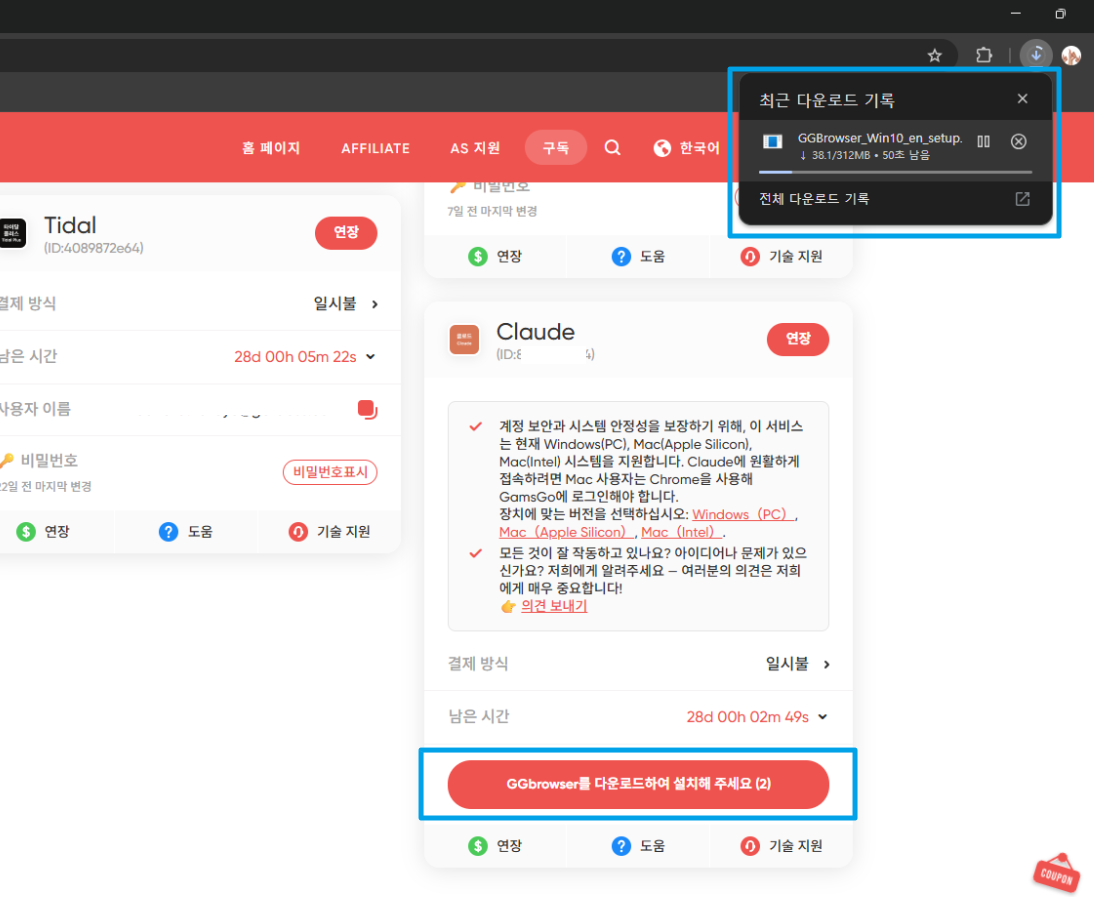Image resolution: width=1094 pixels, height=897 pixels.
Task: Click the 도움 question icon on the card above Claude
Action: (x=621, y=257)
